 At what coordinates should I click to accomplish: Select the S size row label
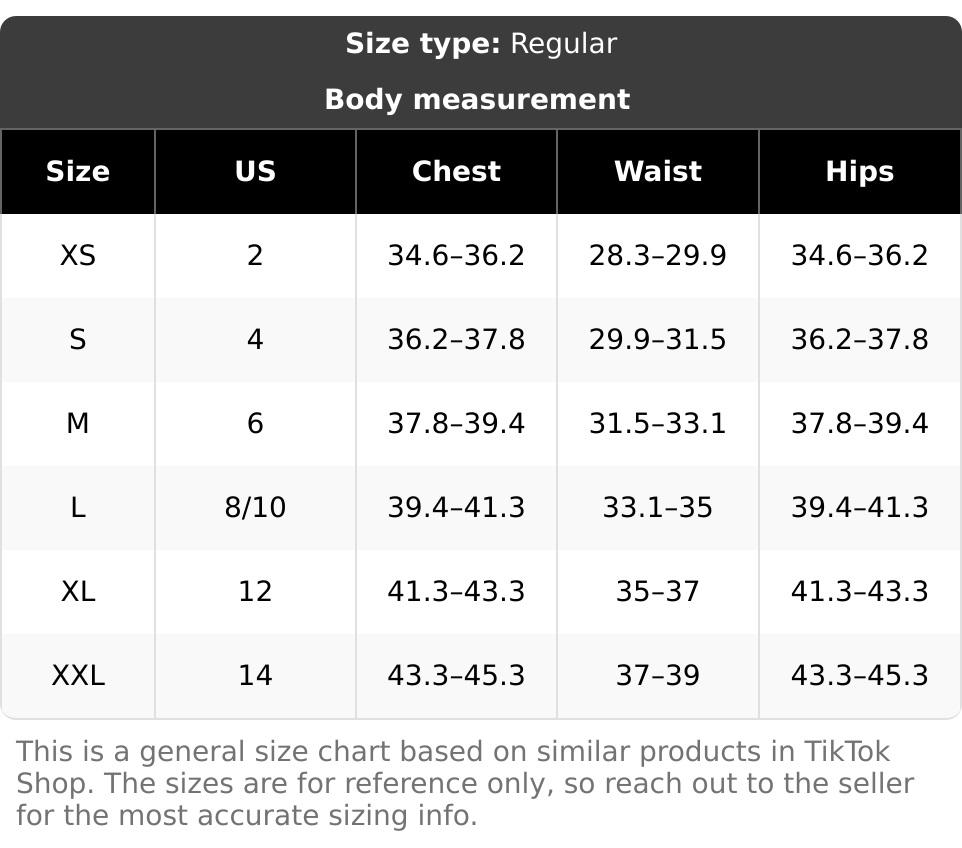tap(78, 339)
